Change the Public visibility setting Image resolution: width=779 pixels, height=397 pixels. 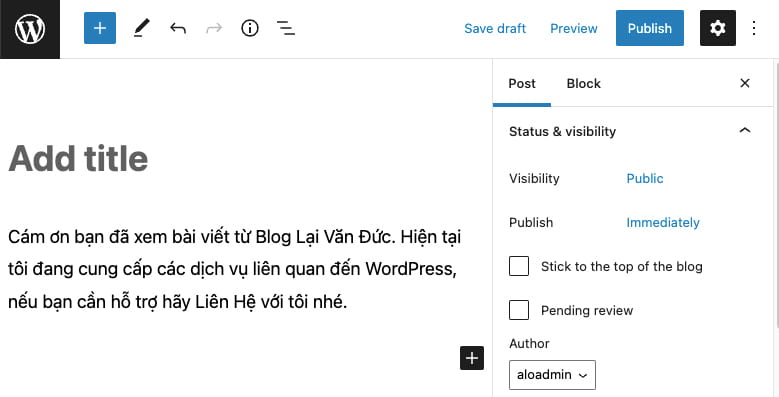[x=645, y=178]
